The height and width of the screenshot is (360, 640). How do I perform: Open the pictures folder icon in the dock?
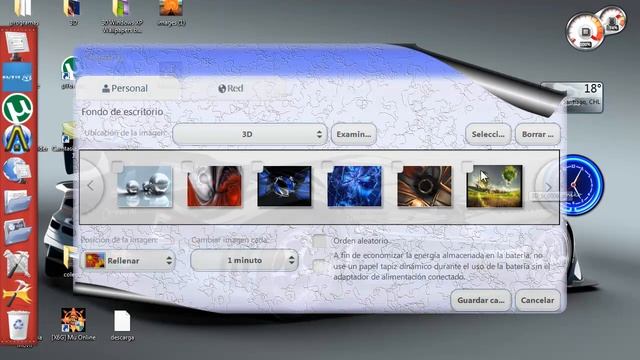pos(17,231)
